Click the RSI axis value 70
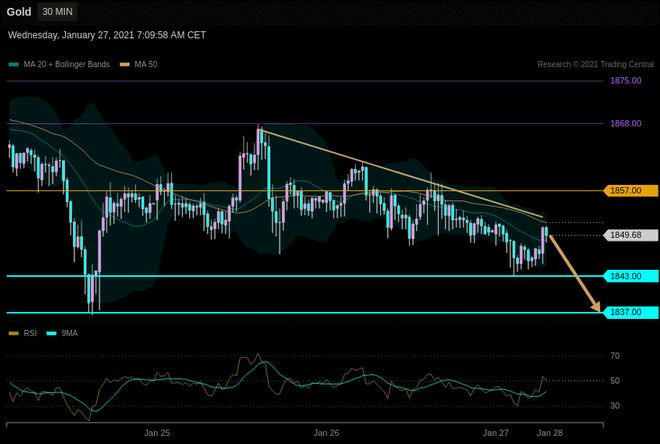Screen dimensions: 660x444 (615, 356)
